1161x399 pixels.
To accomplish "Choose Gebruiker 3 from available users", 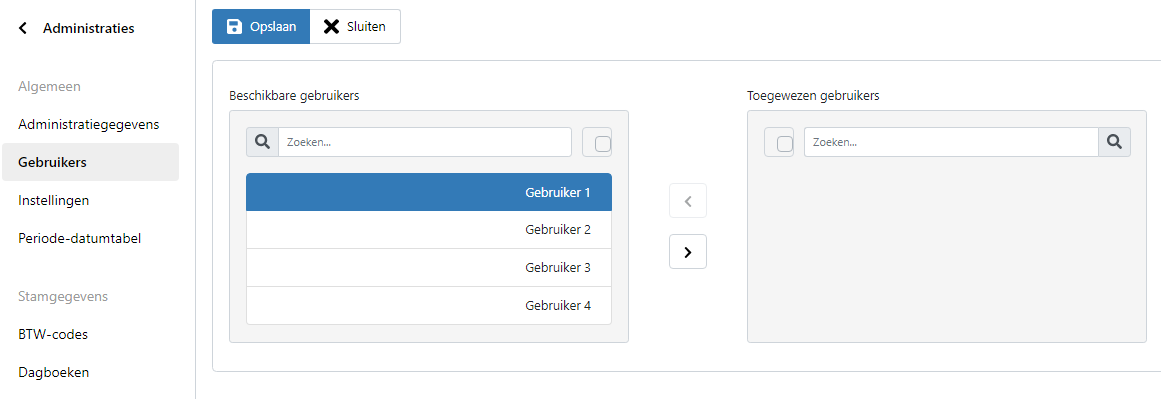I will [x=429, y=267].
